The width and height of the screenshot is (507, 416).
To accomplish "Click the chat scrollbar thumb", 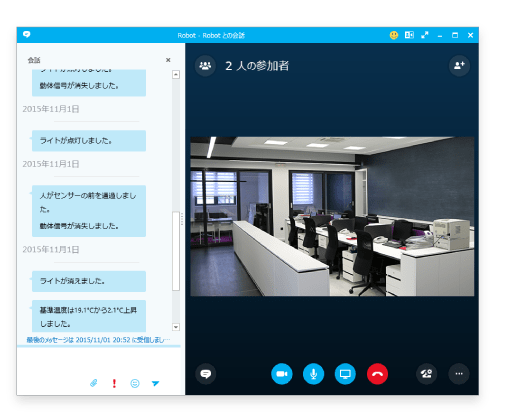I will tap(176, 251).
